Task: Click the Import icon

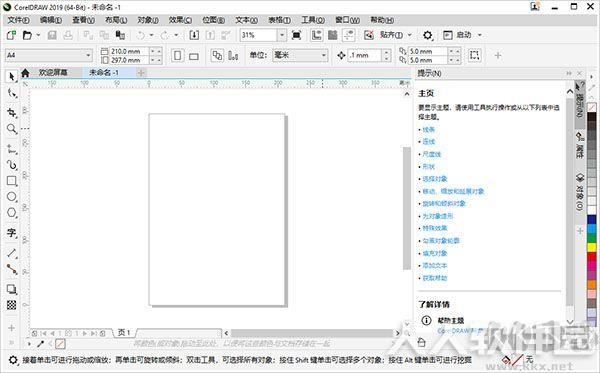Action: point(194,35)
